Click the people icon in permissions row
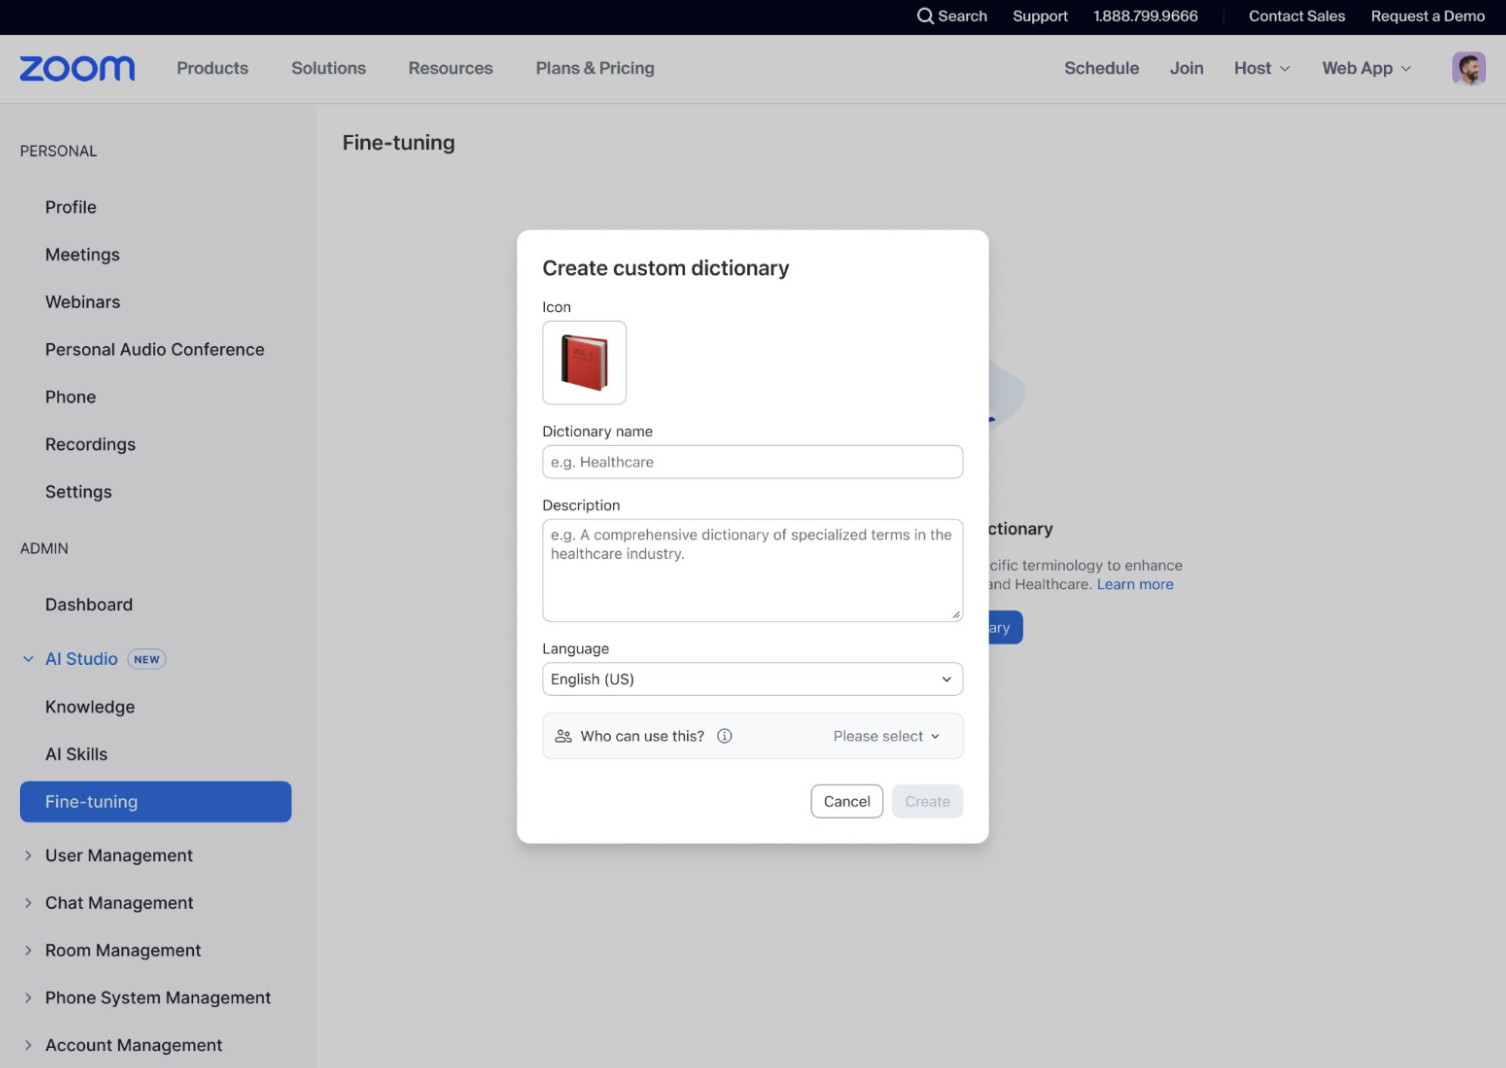Viewport: 1506px width, 1068px height. (x=563, y=736)
